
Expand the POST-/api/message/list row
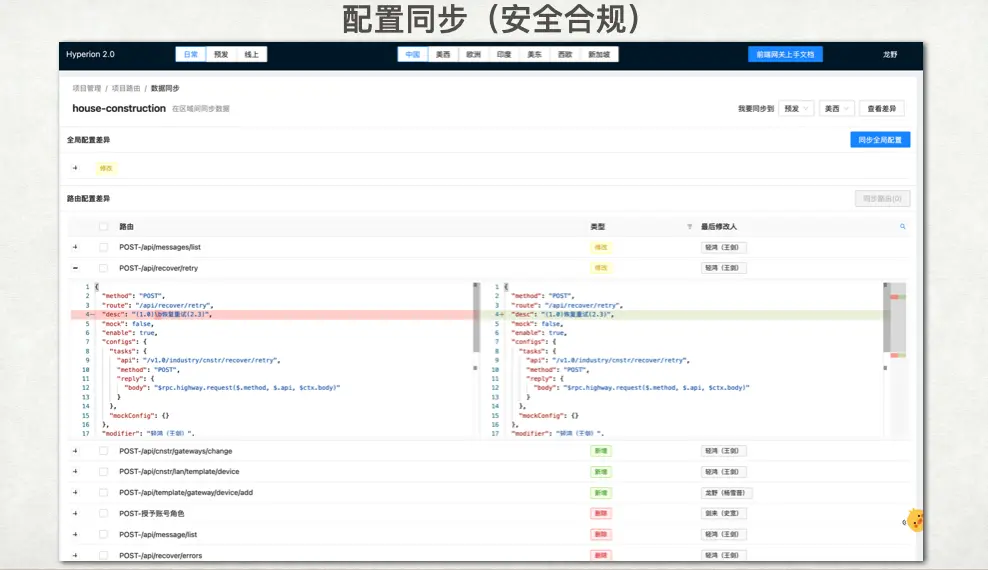[x=75, y=534]
